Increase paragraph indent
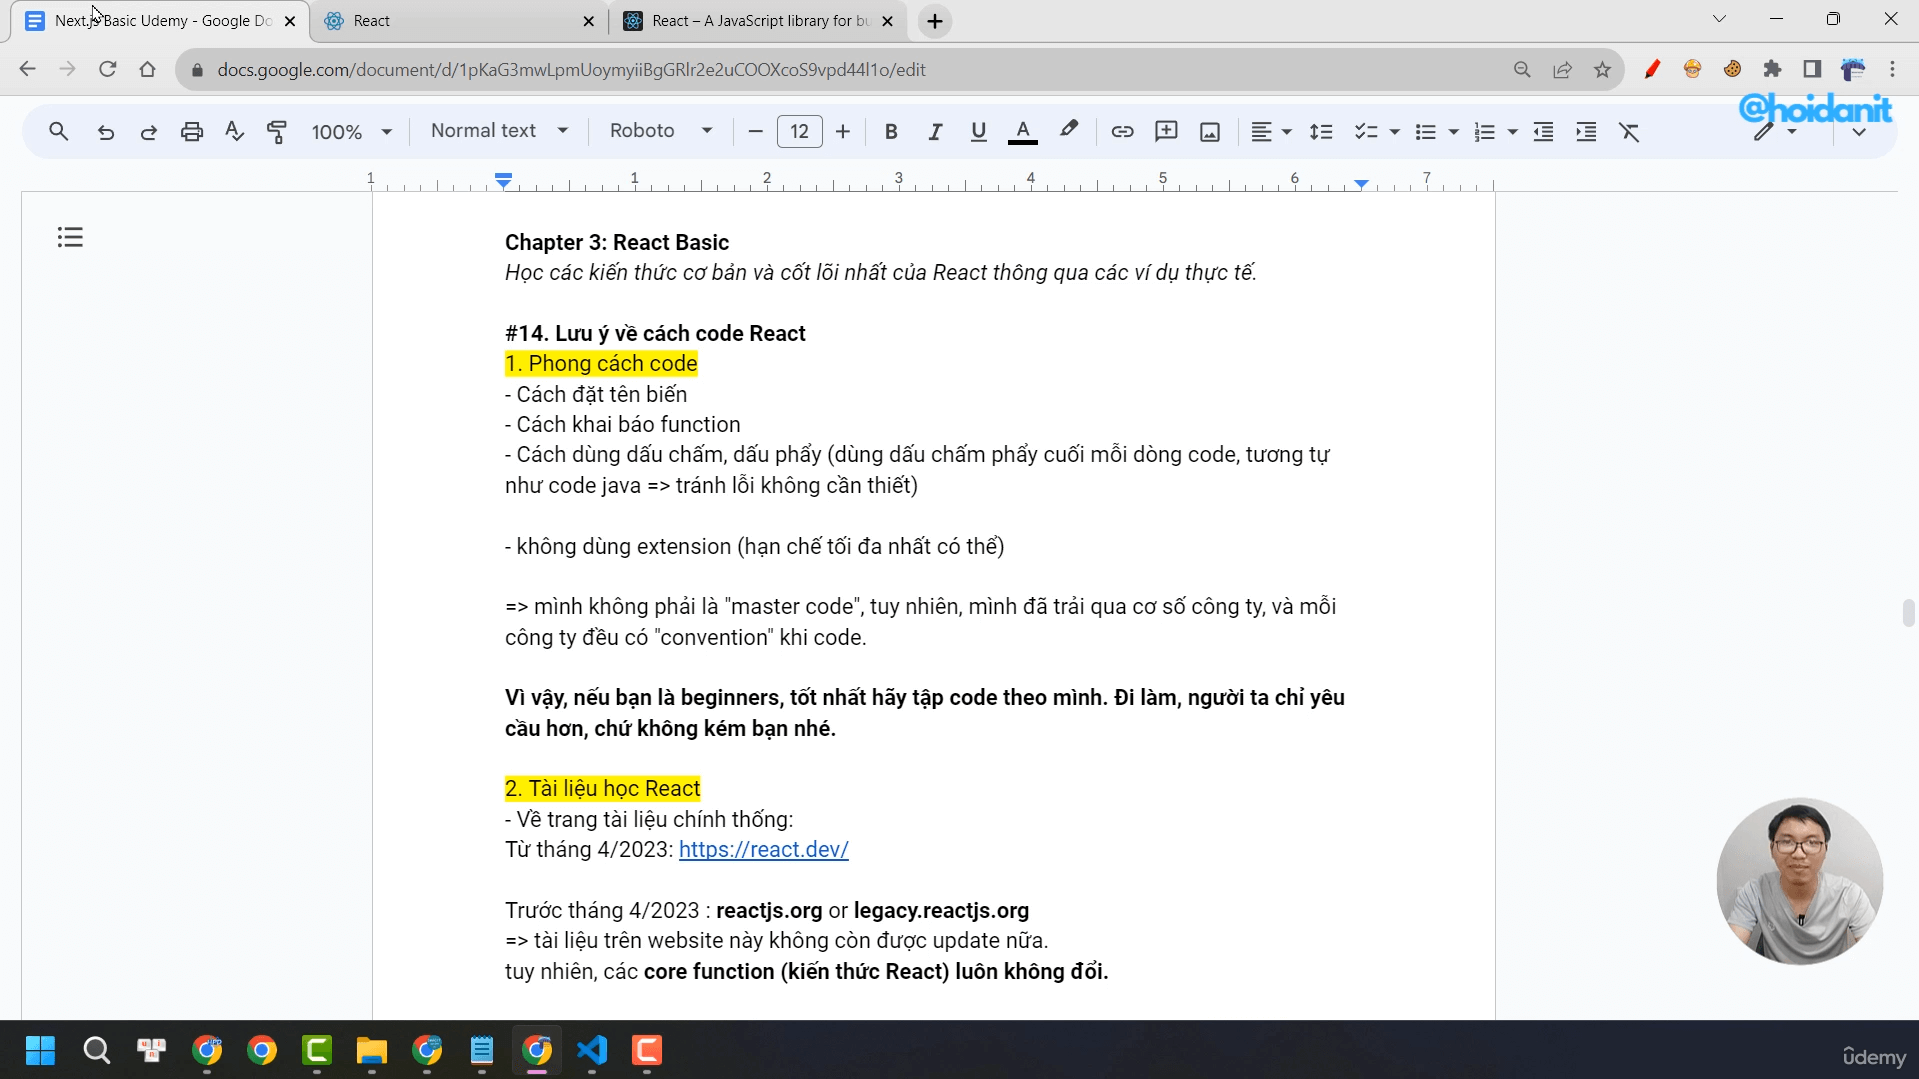This screenshot has width=1919, height=1079. click(x=1586, y=131)
